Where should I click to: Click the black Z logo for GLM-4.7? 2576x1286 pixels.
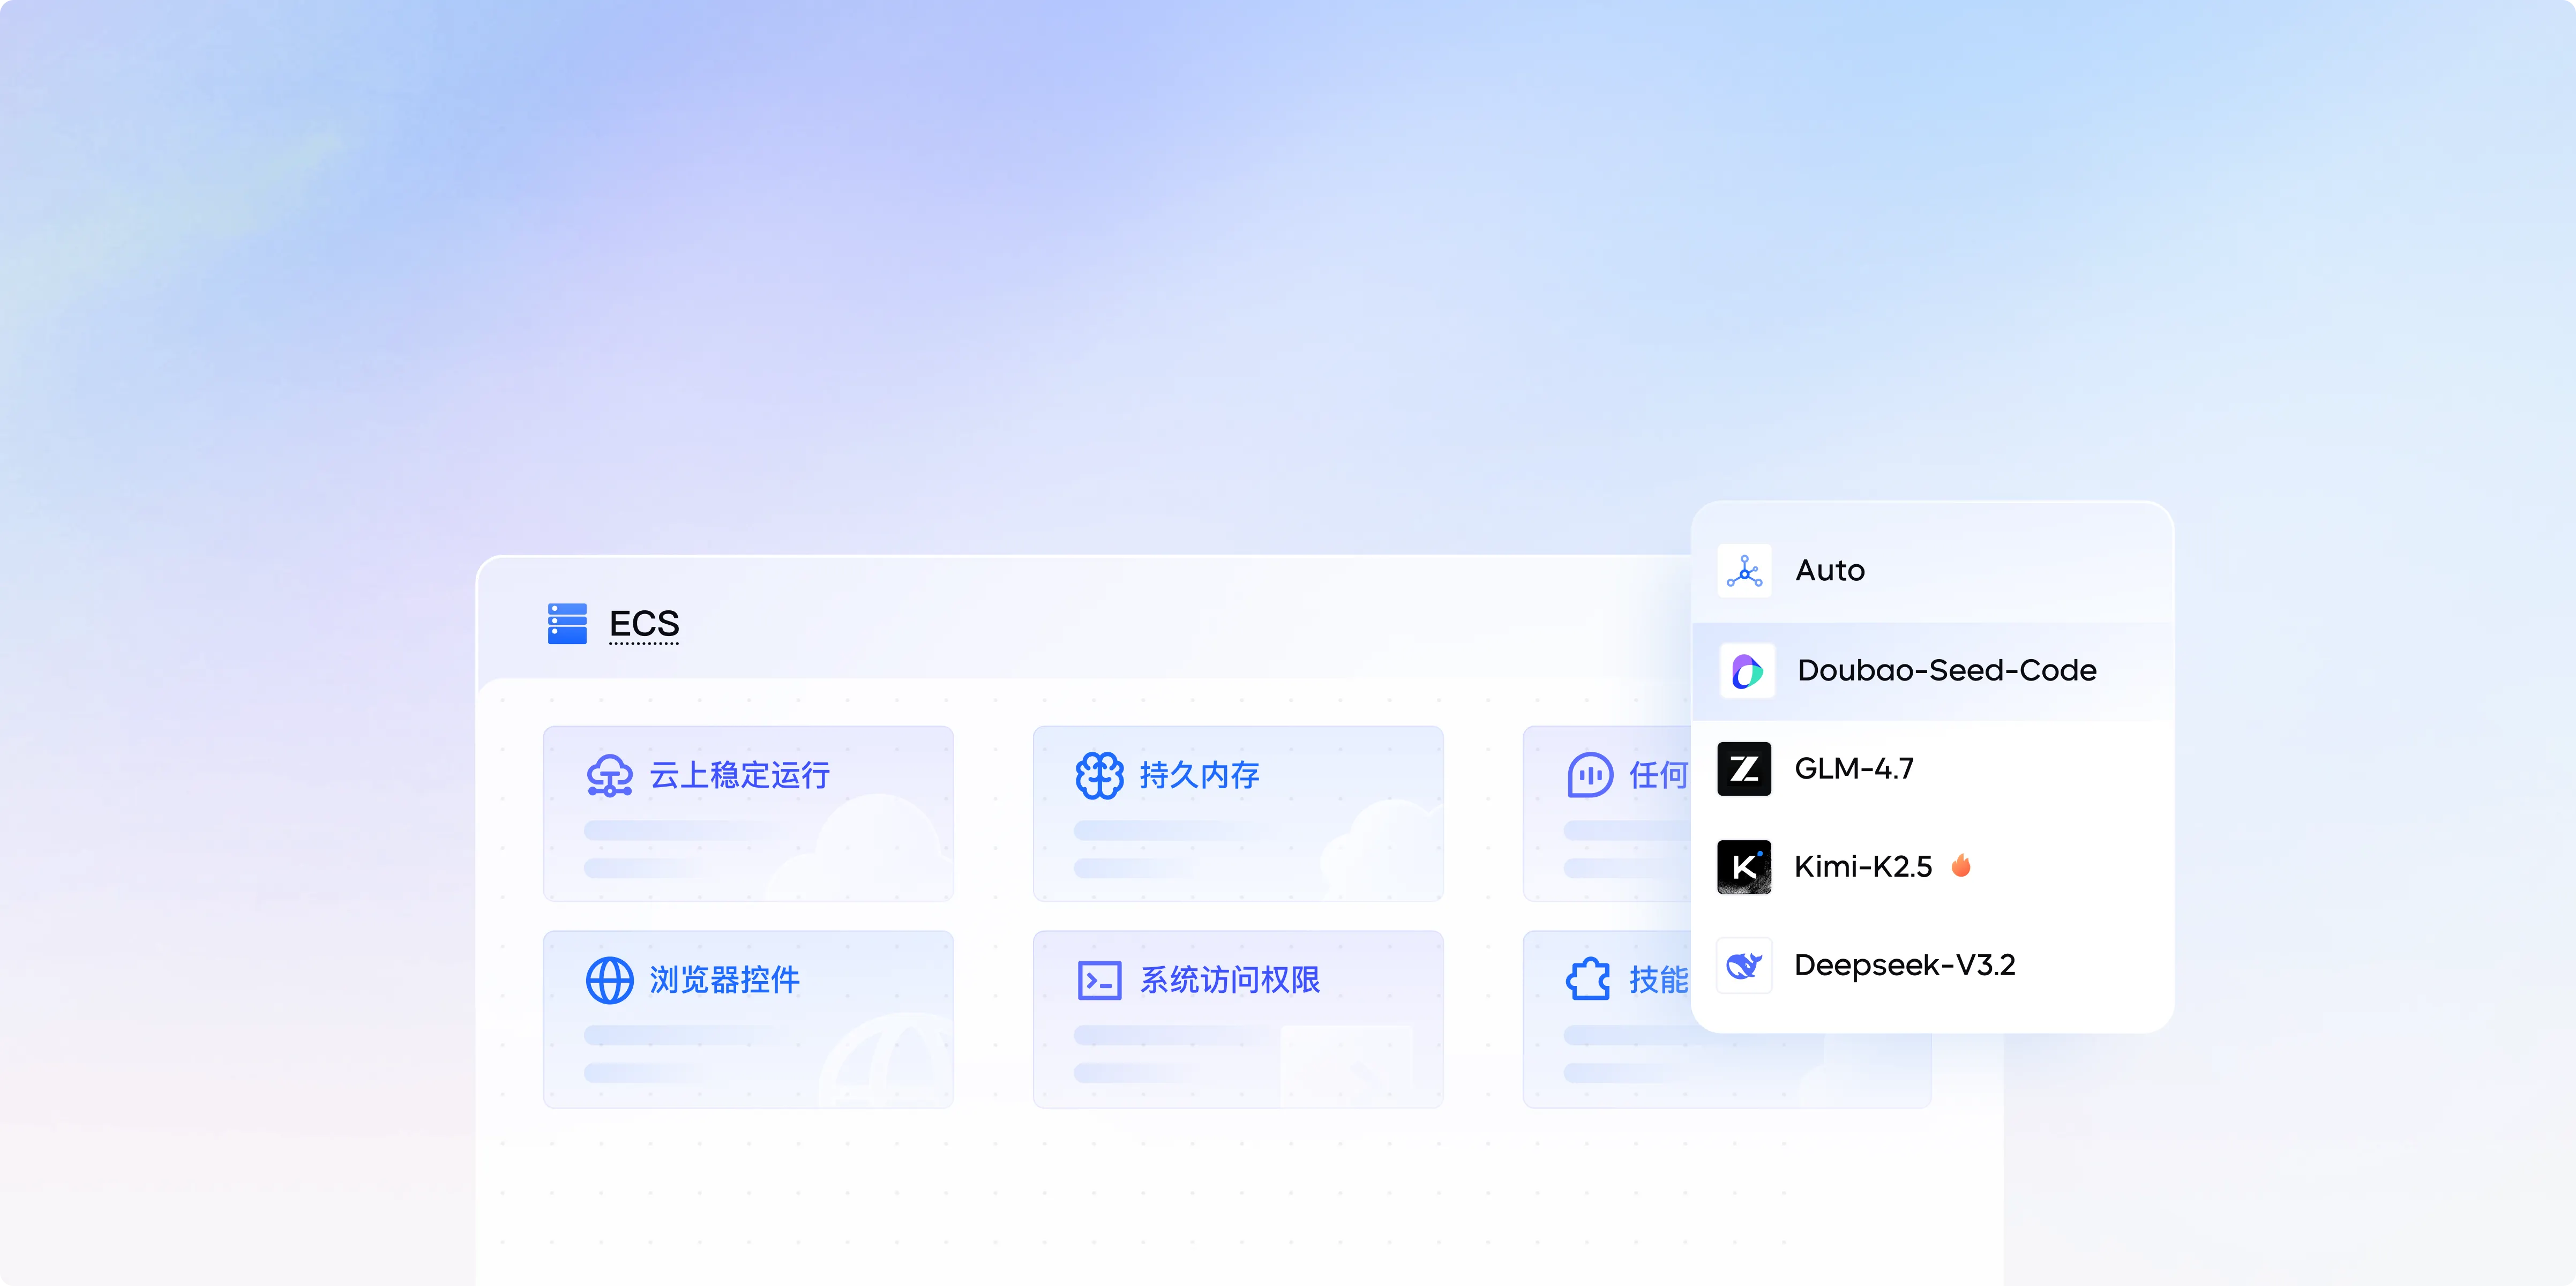1744,769
